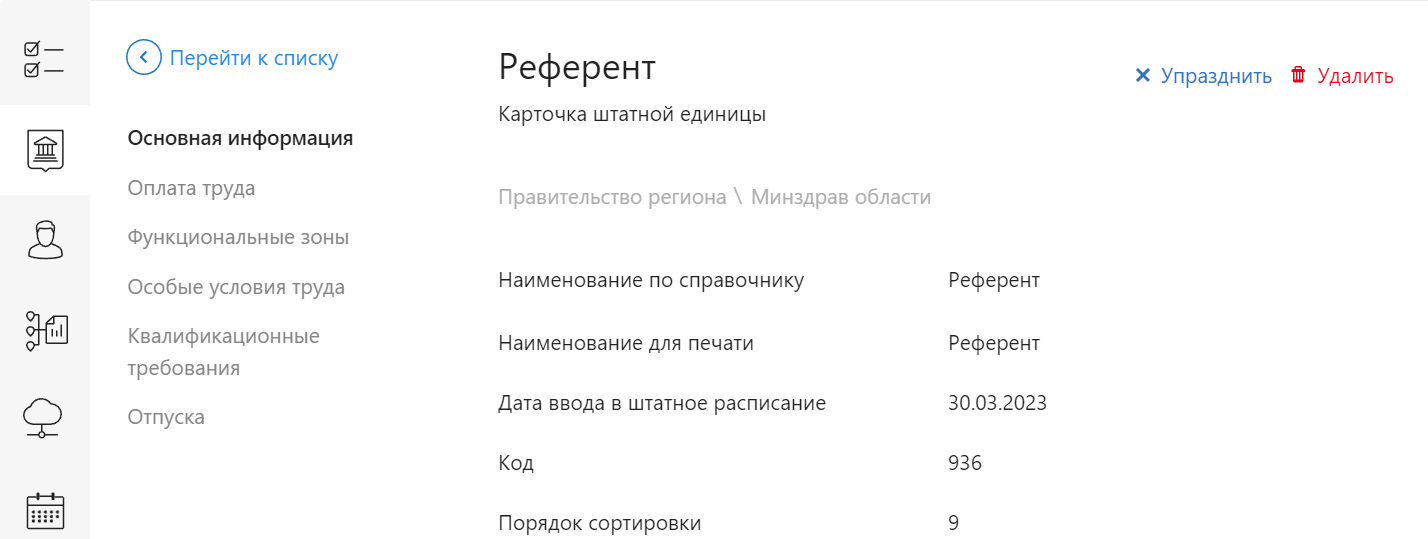Go back via Перейти к списку link
The image size is (1428, 539).
(x=254, y=58)
